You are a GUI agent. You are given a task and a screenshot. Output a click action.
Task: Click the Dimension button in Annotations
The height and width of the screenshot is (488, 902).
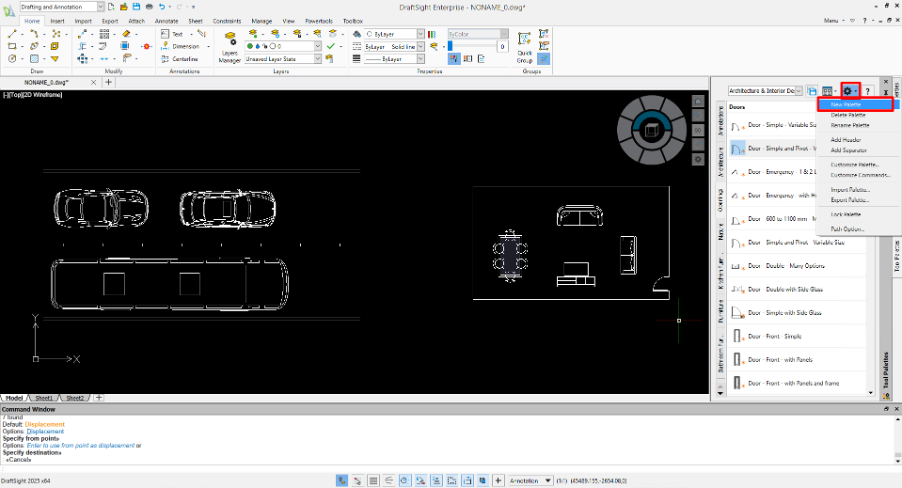point(178,46)
